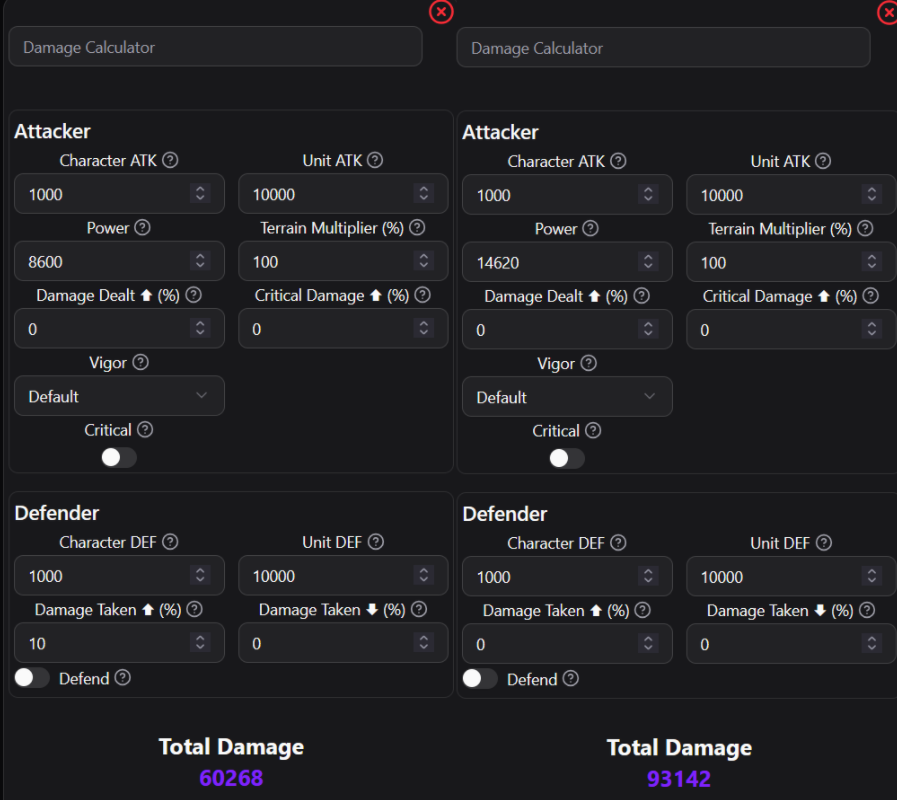Click right Damage Dealt help icon
Screen dimensions: 897x800
point(641,296)
